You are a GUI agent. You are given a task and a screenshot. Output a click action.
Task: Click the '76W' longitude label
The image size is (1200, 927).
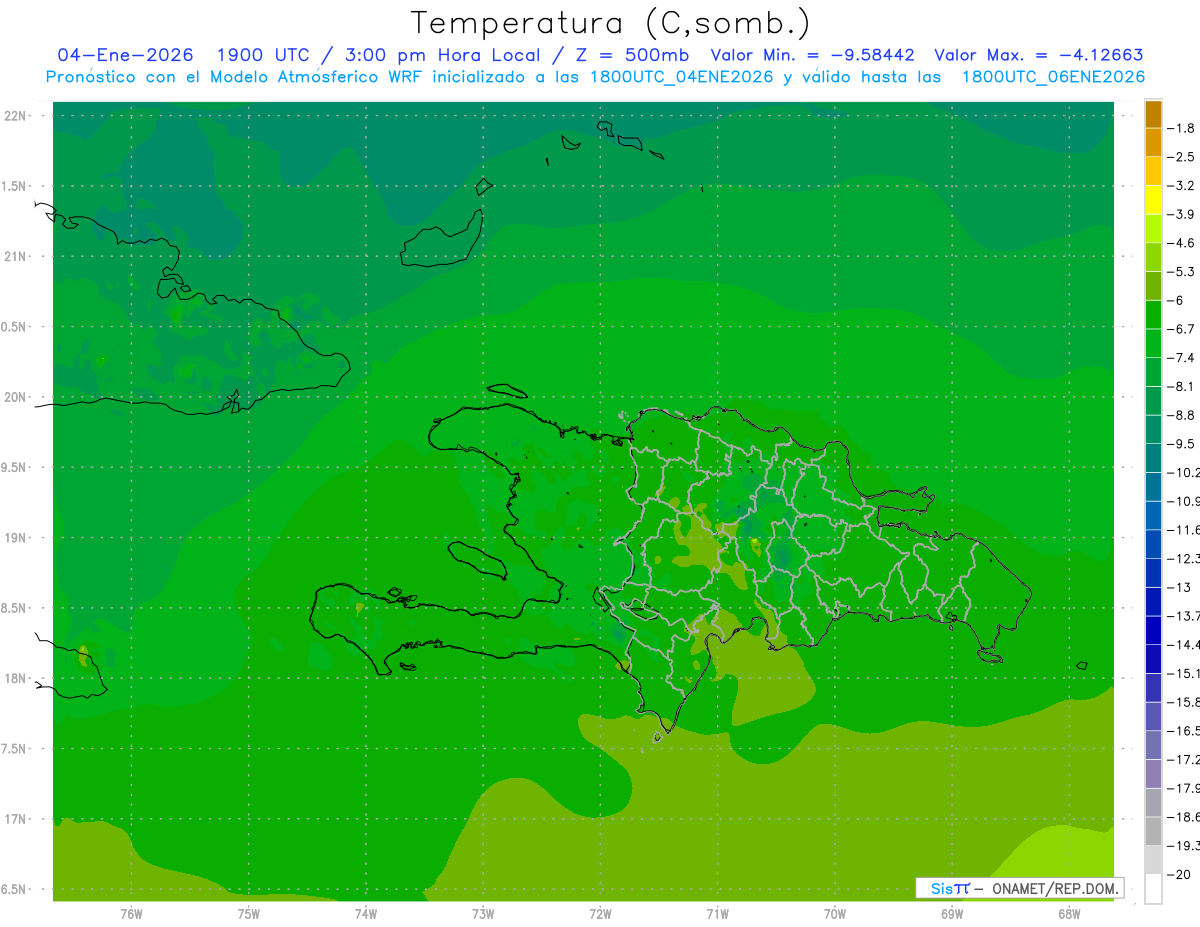click(x=131, y=914)
